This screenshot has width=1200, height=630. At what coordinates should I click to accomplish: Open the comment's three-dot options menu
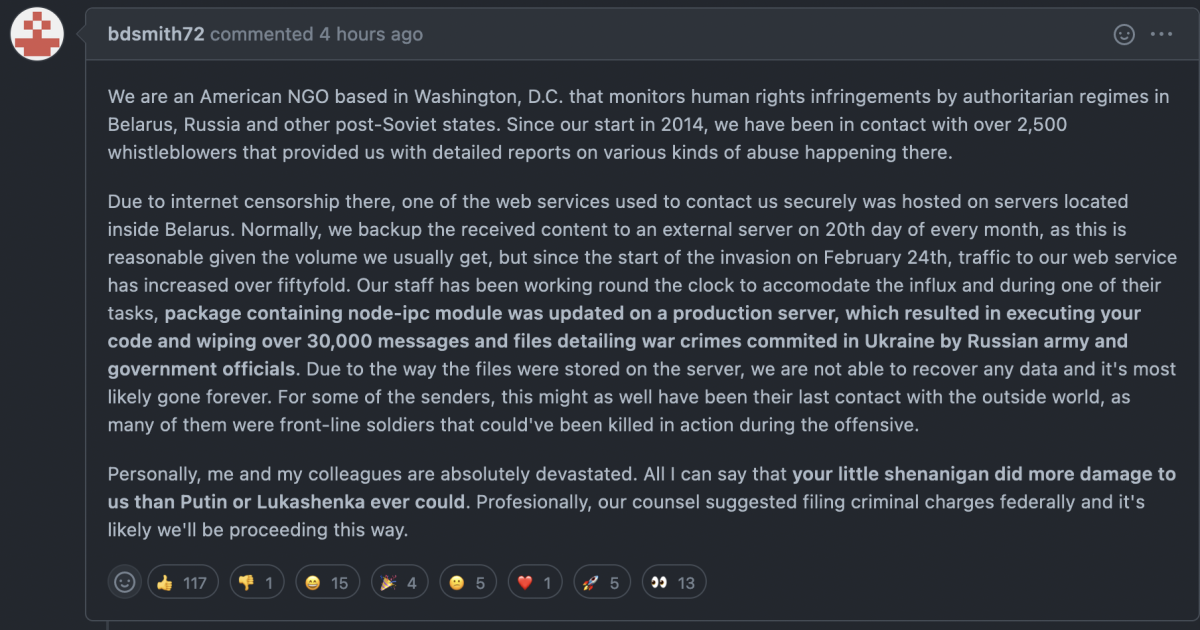1161,34
